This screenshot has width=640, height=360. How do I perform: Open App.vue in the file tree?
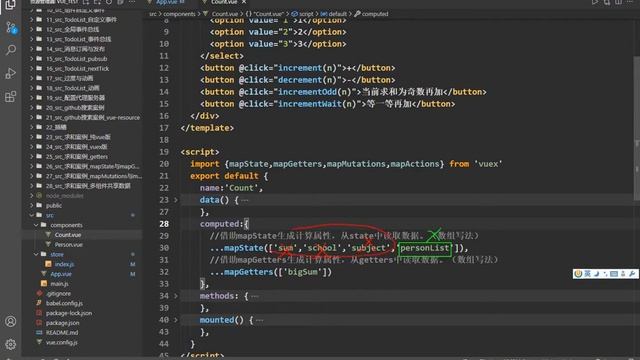(61, 274)
